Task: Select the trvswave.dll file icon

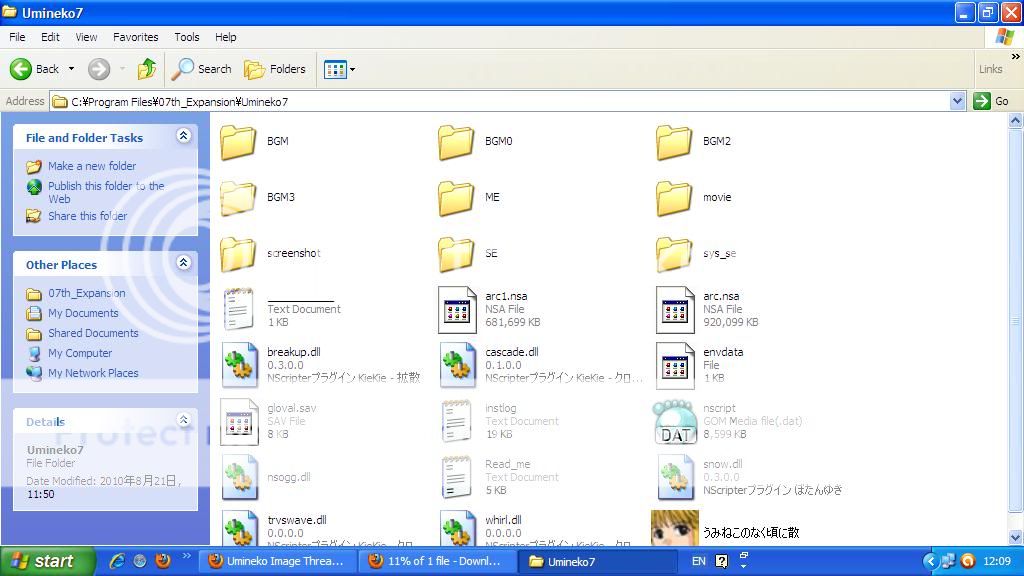Action: [x=239, y=528]
